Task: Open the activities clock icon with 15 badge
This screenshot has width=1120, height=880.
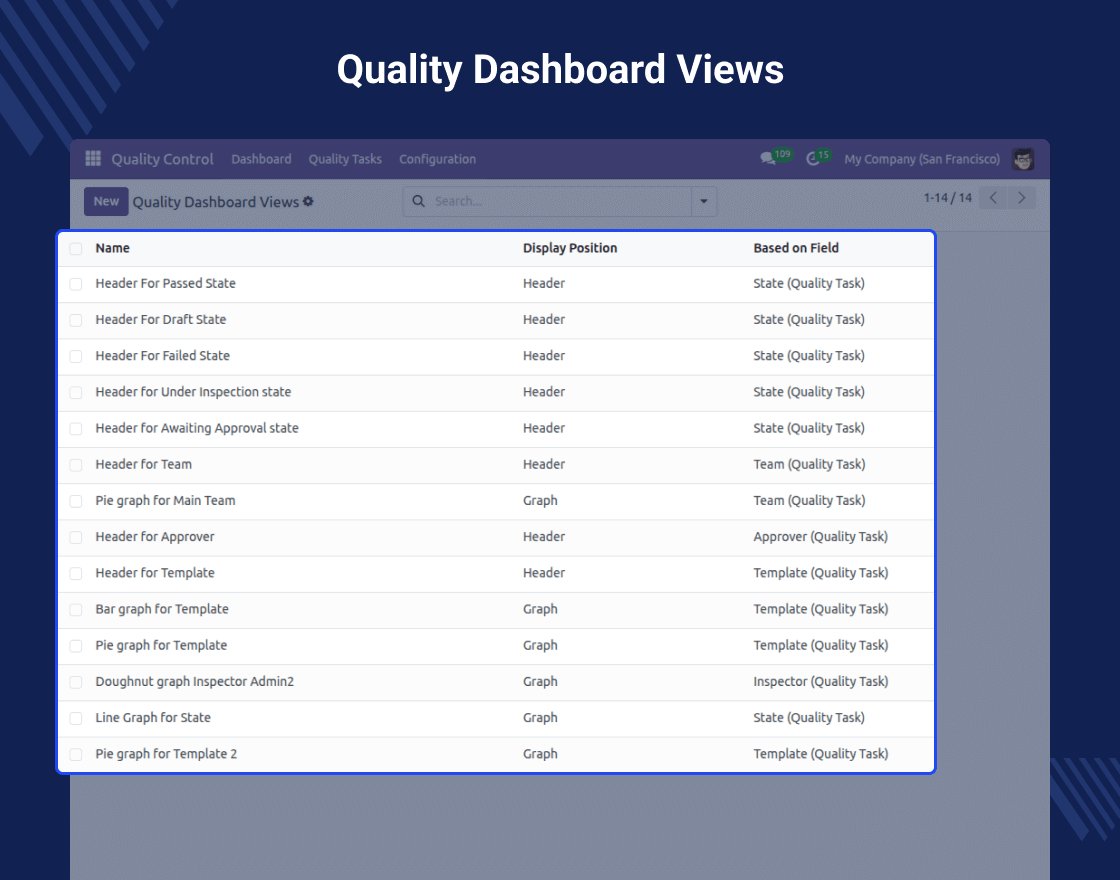Action: tap(818, 157)
